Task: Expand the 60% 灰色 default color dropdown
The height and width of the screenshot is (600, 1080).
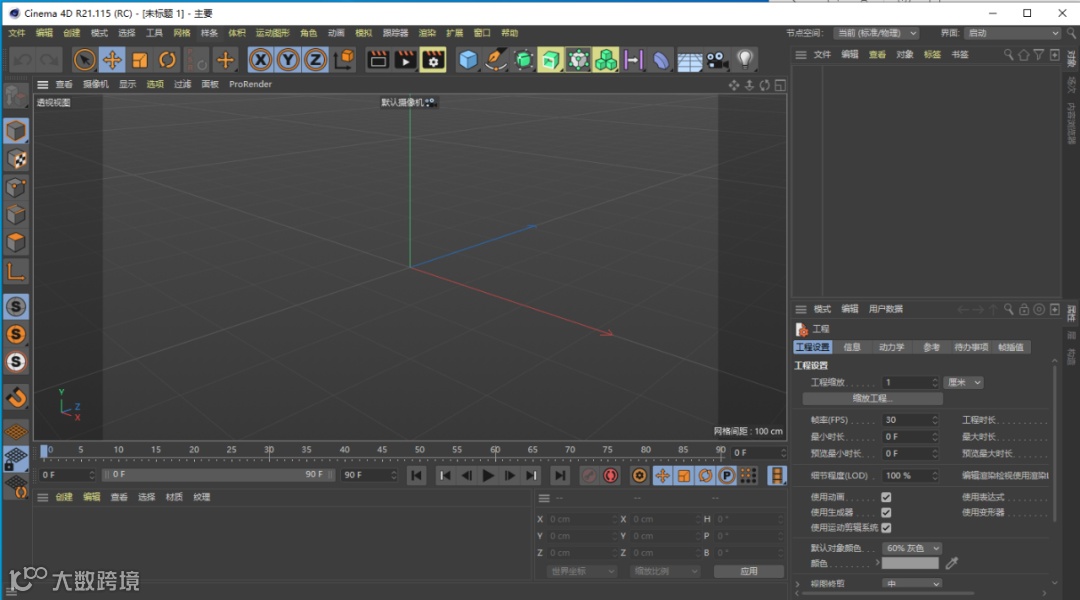Action: point(912,548)
